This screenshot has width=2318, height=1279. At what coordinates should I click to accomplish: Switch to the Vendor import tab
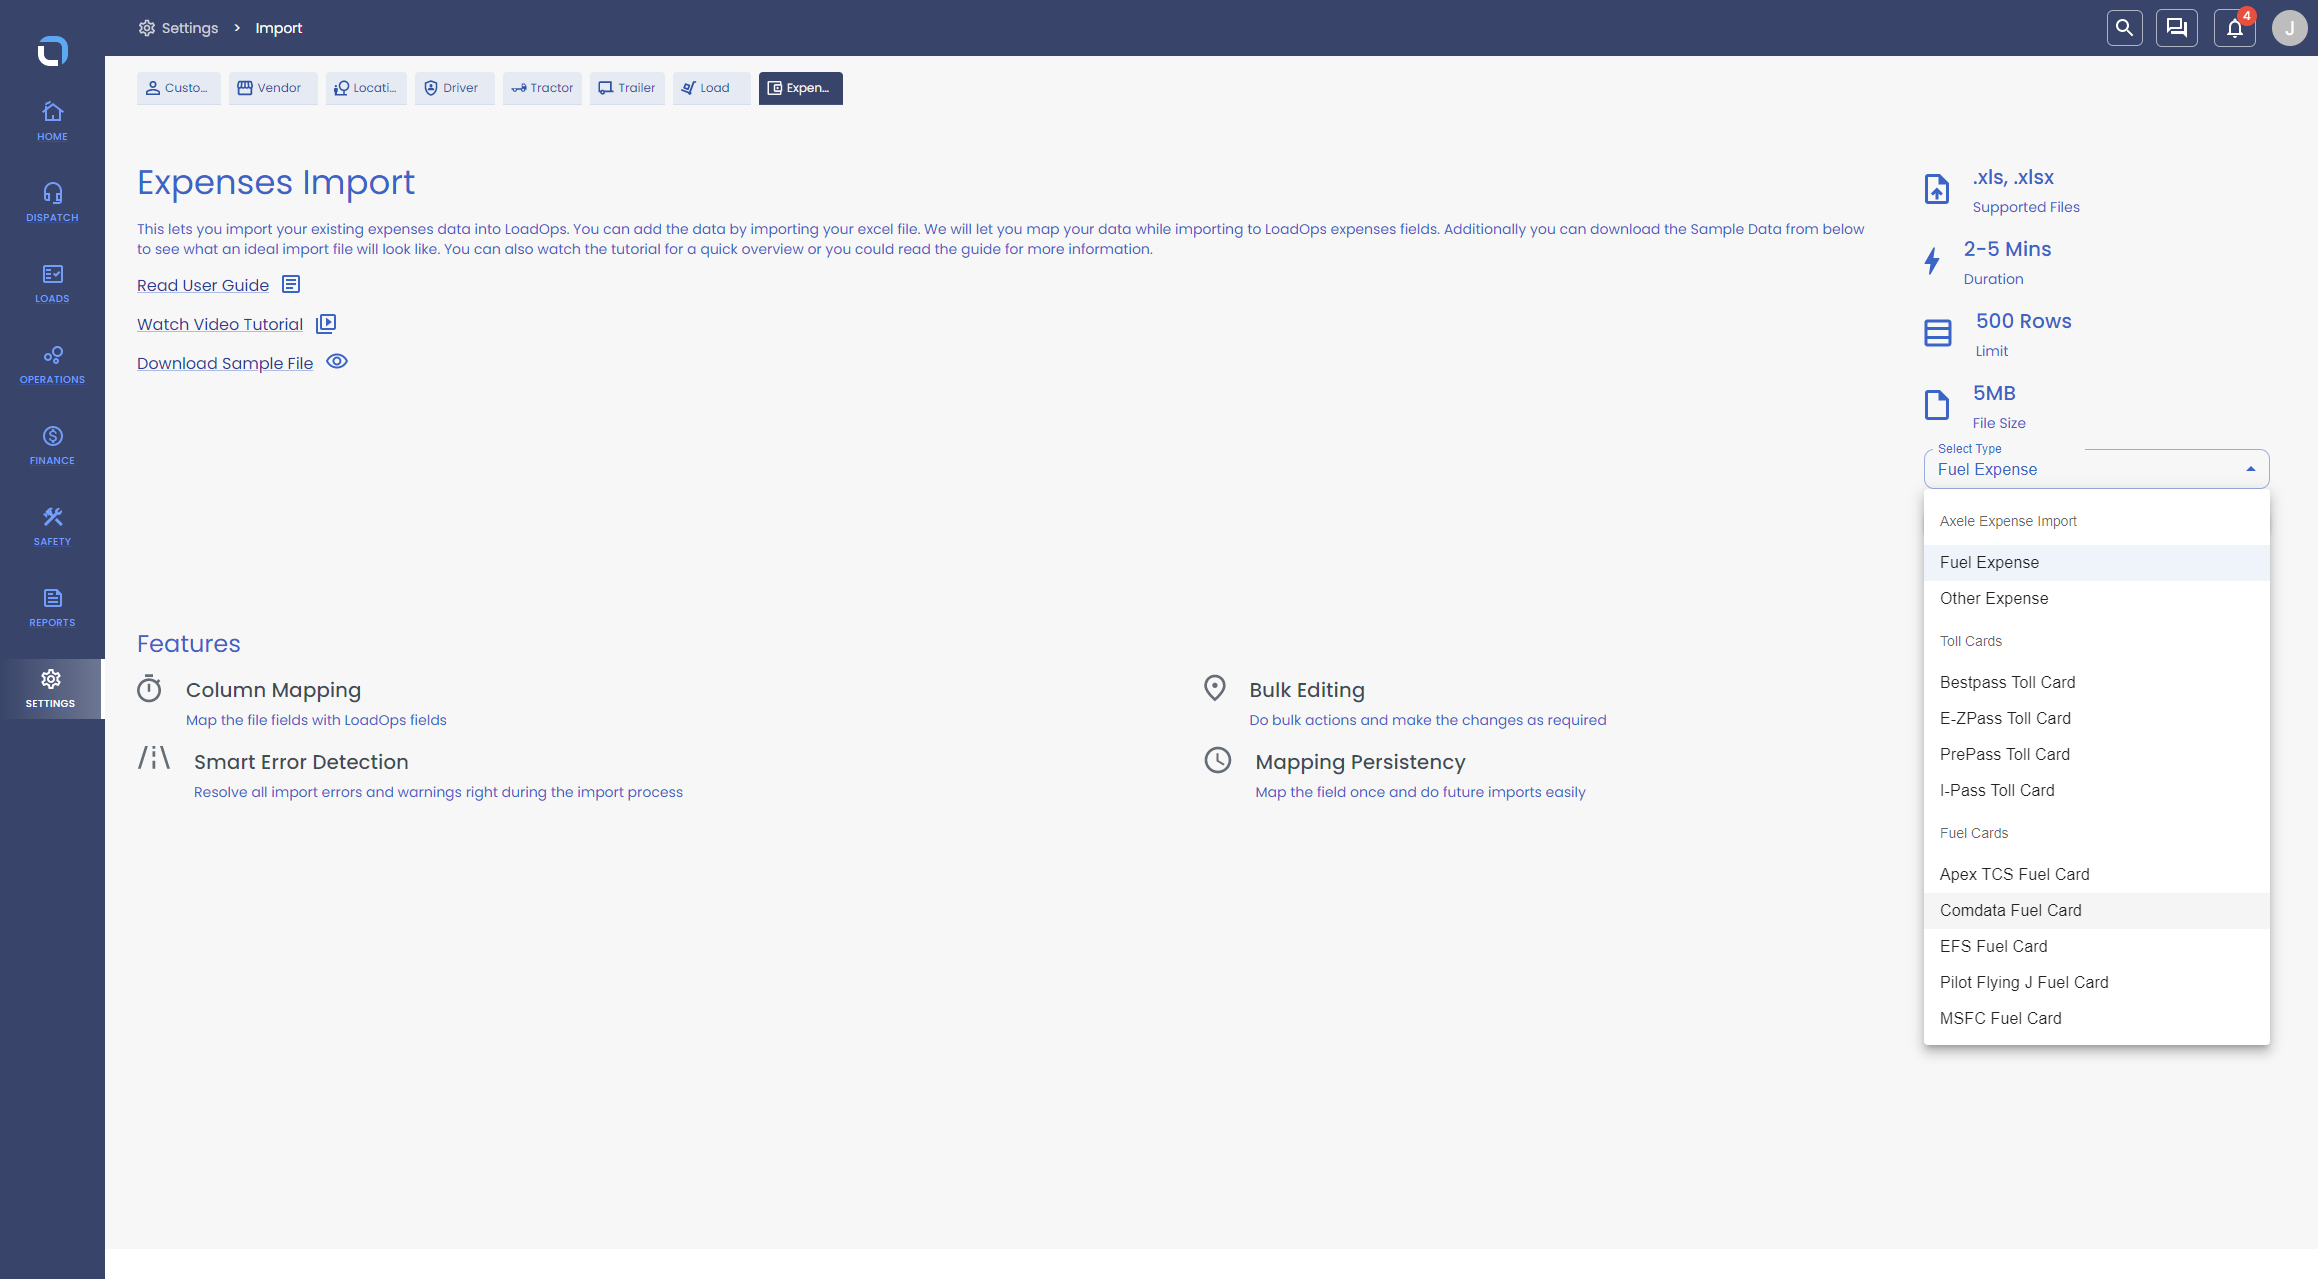pyautogui.click(x=272, y=88)
